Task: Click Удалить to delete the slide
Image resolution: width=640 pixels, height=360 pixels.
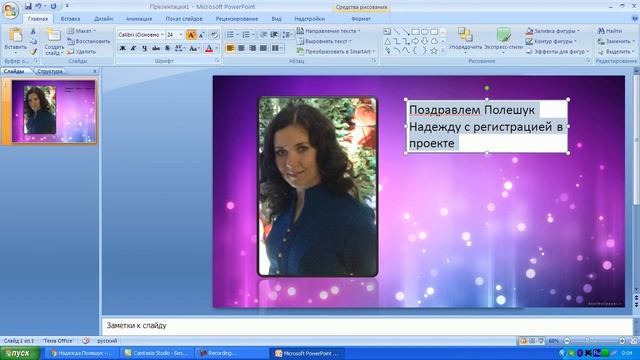Action: tap(82, 51)
